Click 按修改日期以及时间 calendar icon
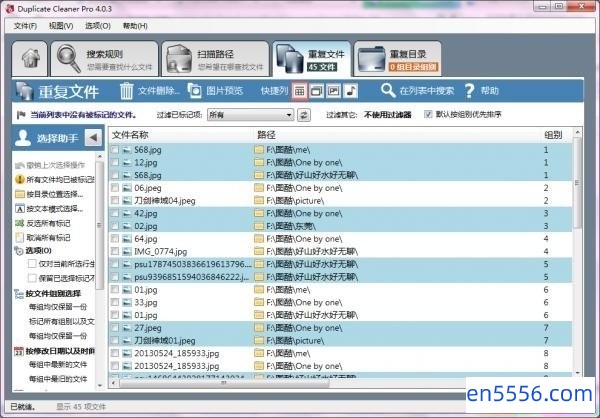The height and width of the screenshot is (418, 600). point(19,351)
